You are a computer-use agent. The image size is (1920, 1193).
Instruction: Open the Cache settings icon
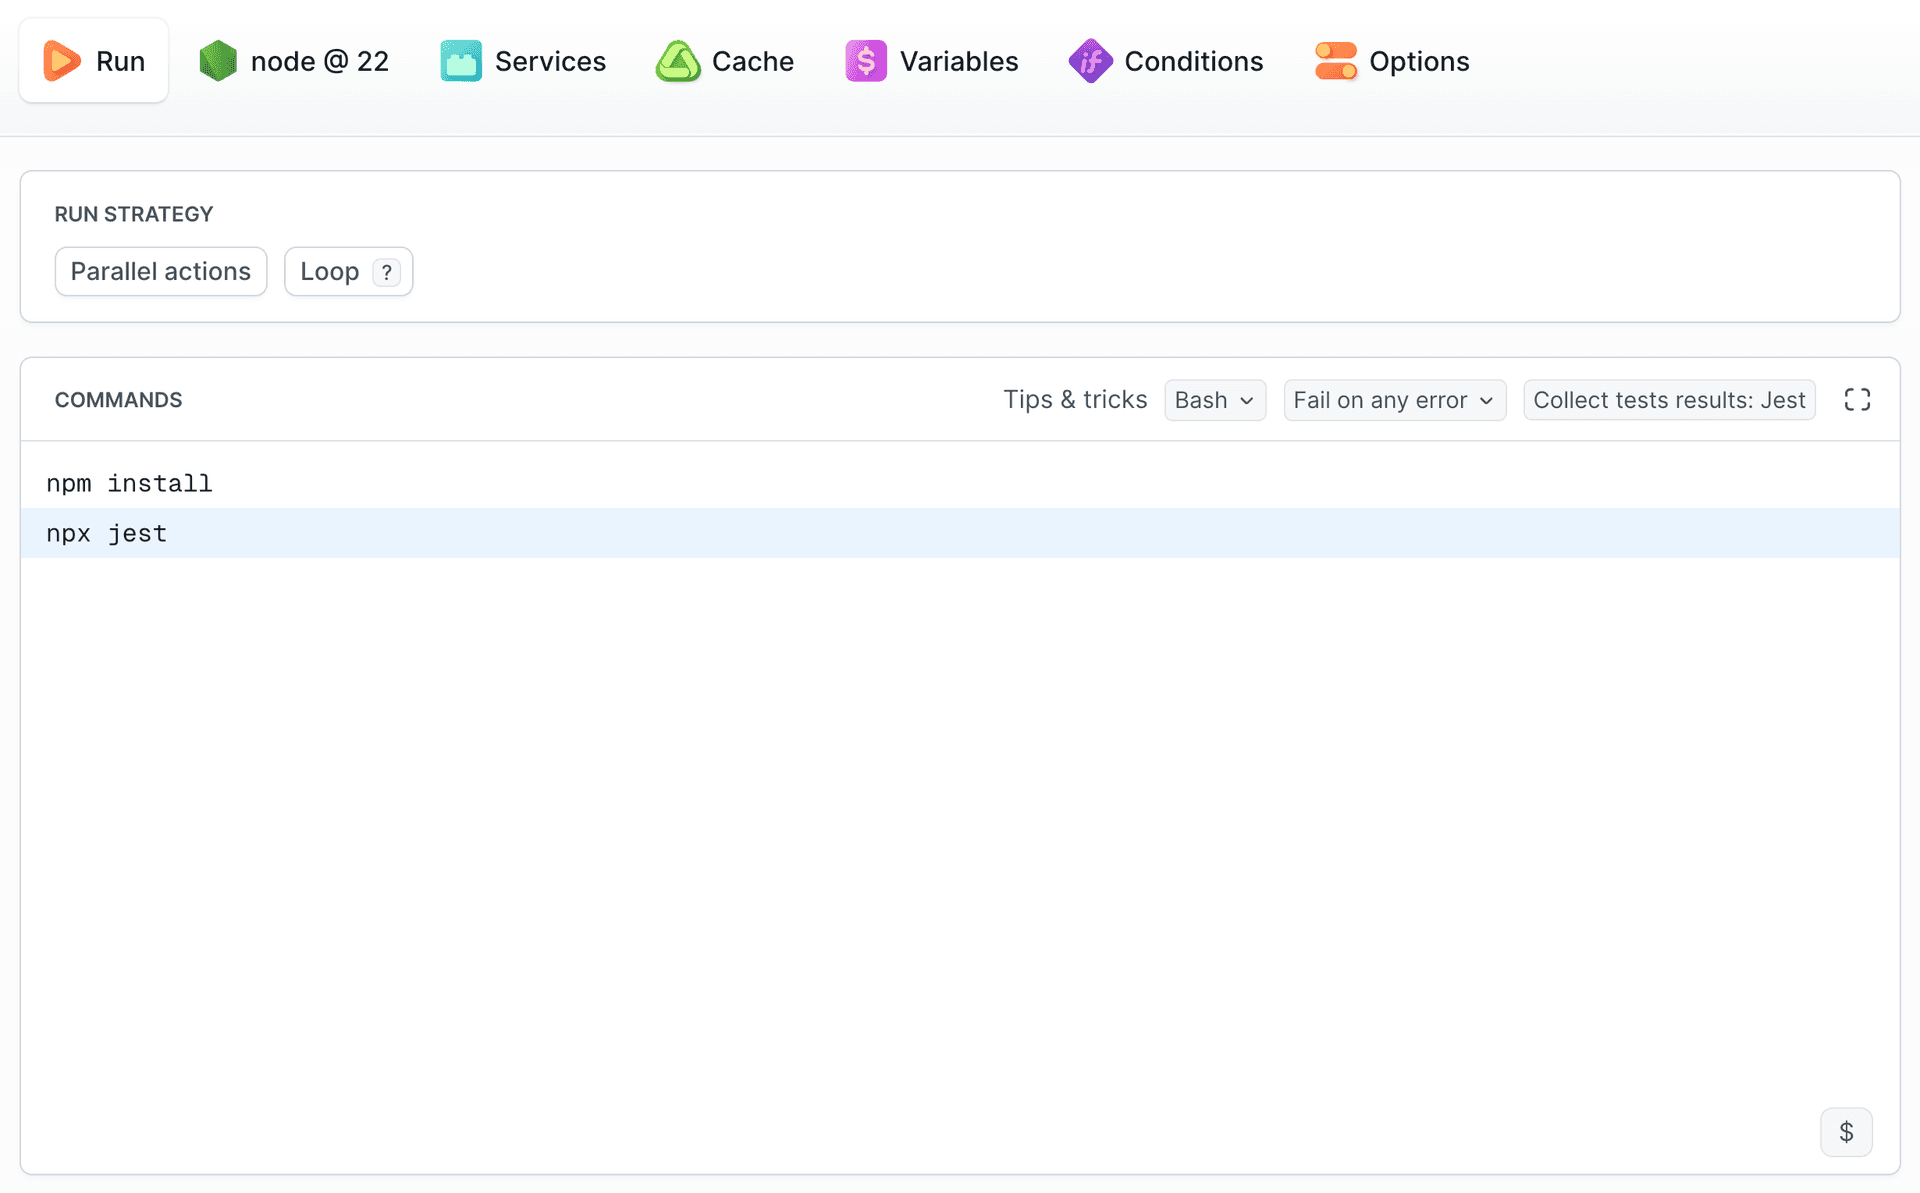677,60
